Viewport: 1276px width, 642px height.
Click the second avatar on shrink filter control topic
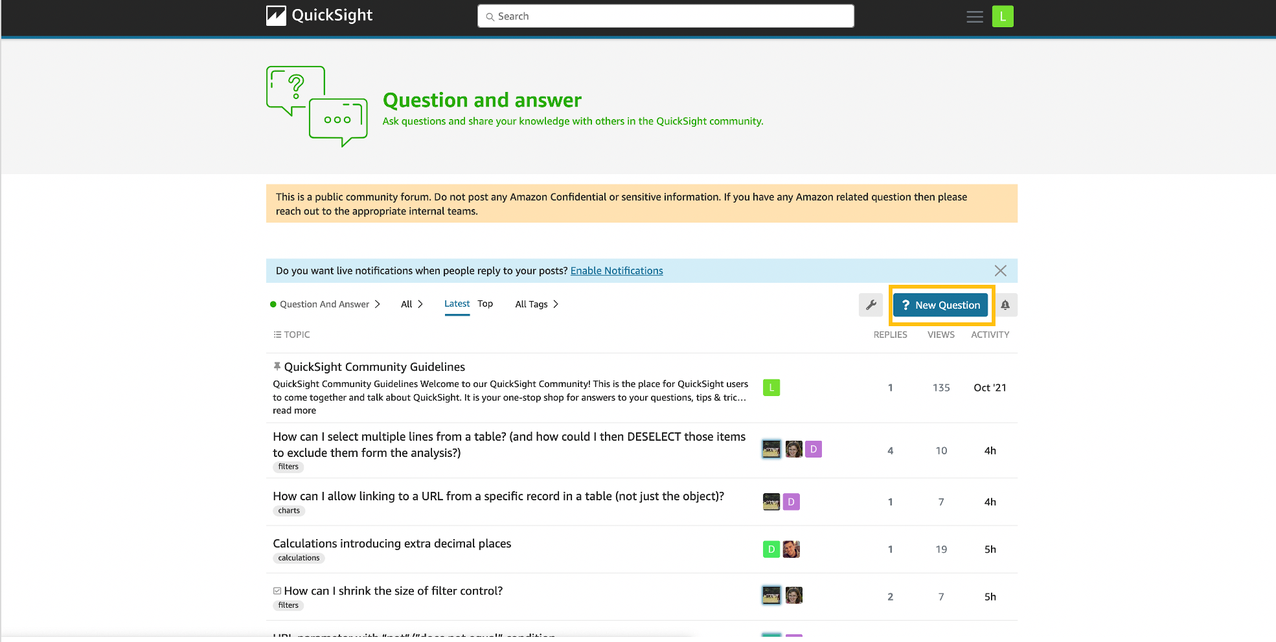point(794,596)
